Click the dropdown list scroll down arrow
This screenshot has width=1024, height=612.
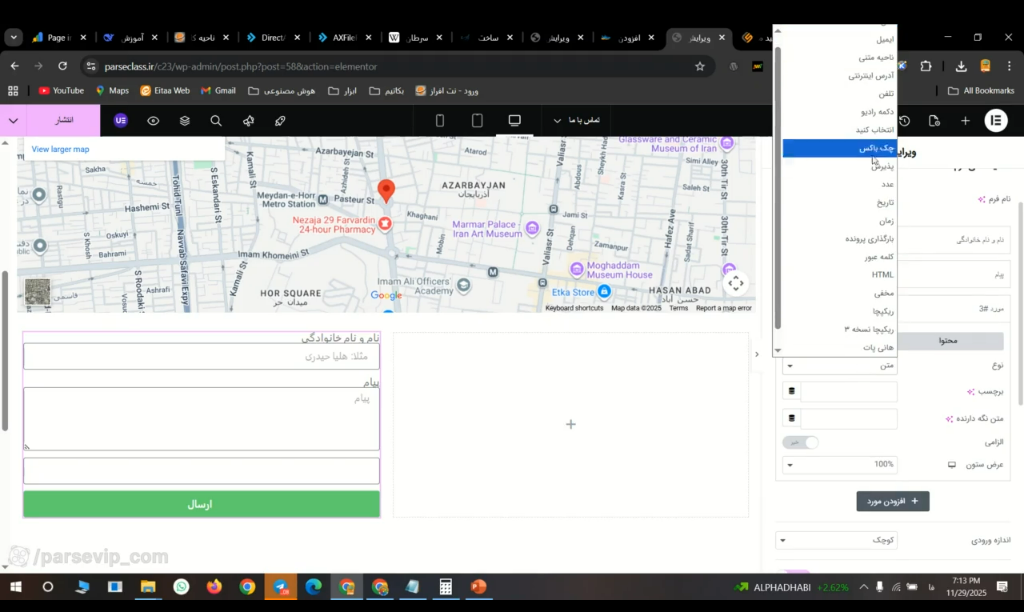777,351
